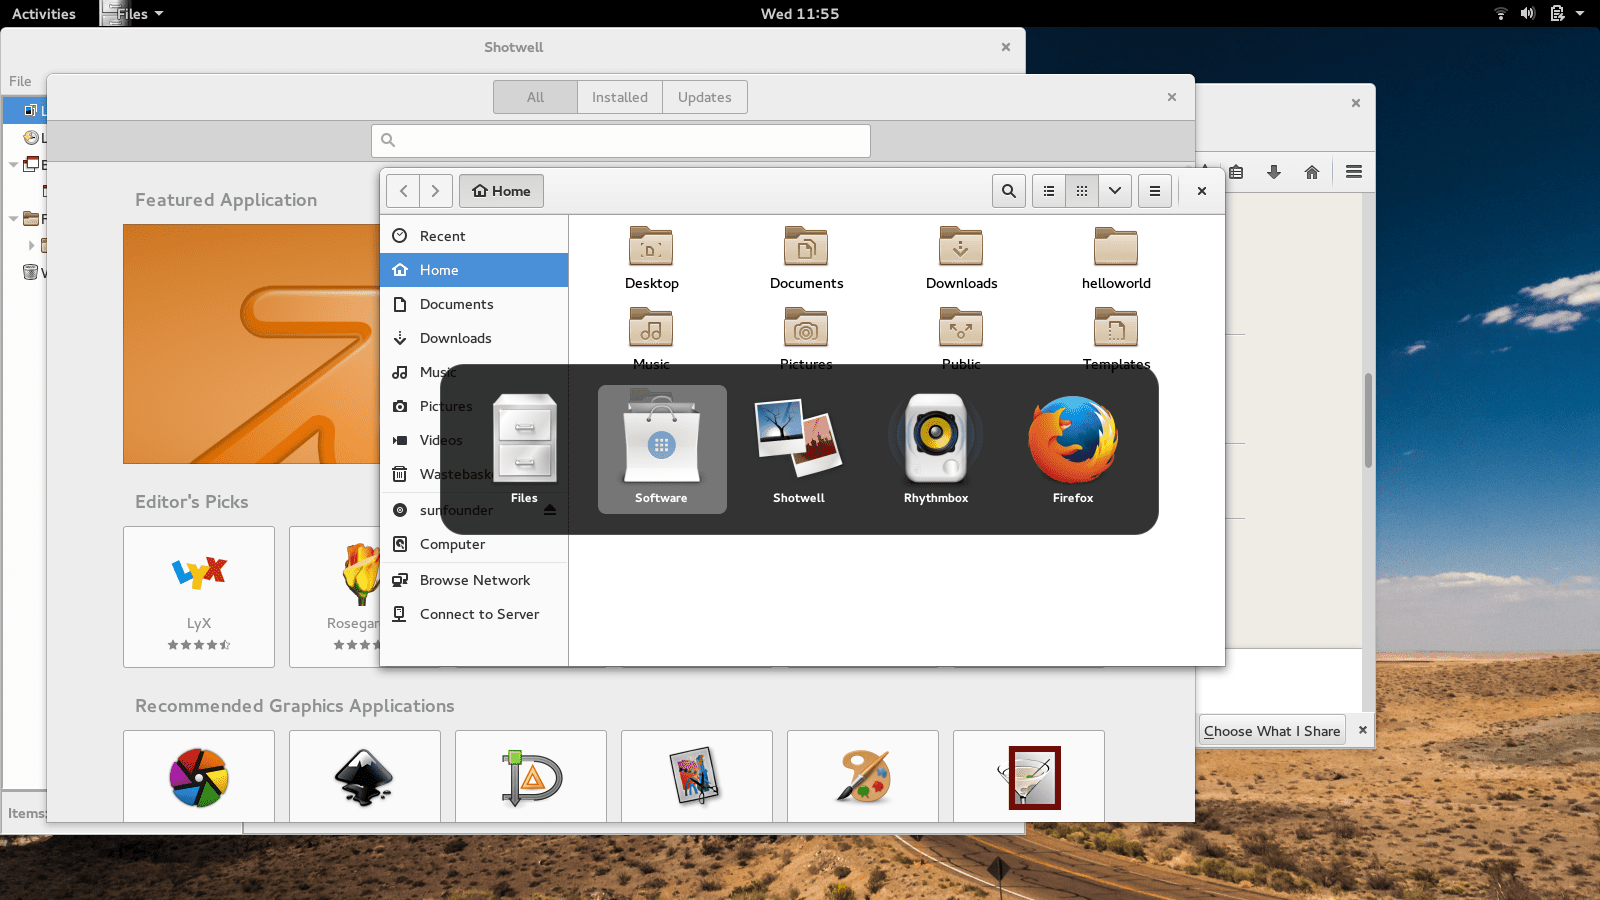This screenshot has width=1600, height=900.
Task: Go forward in Files
Action: pos(436,191)
